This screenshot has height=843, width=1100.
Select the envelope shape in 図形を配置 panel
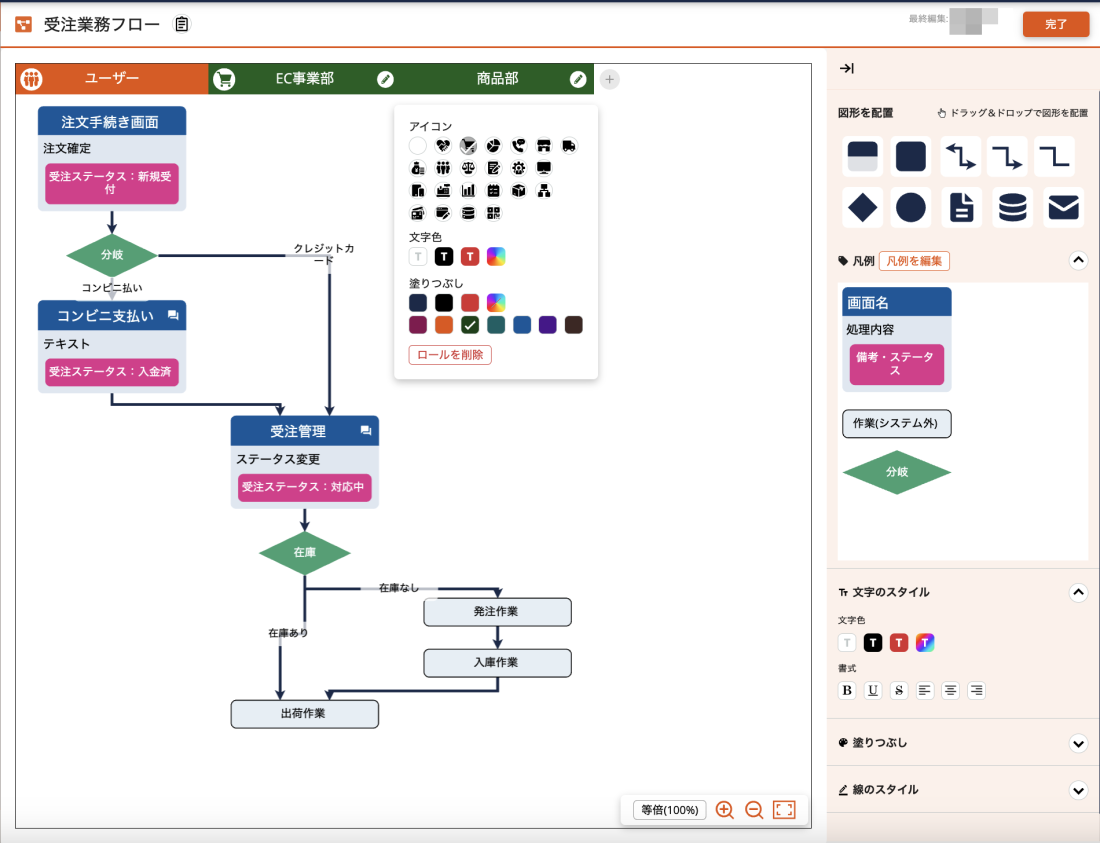pyautogui.click(x=1063, y=207)
